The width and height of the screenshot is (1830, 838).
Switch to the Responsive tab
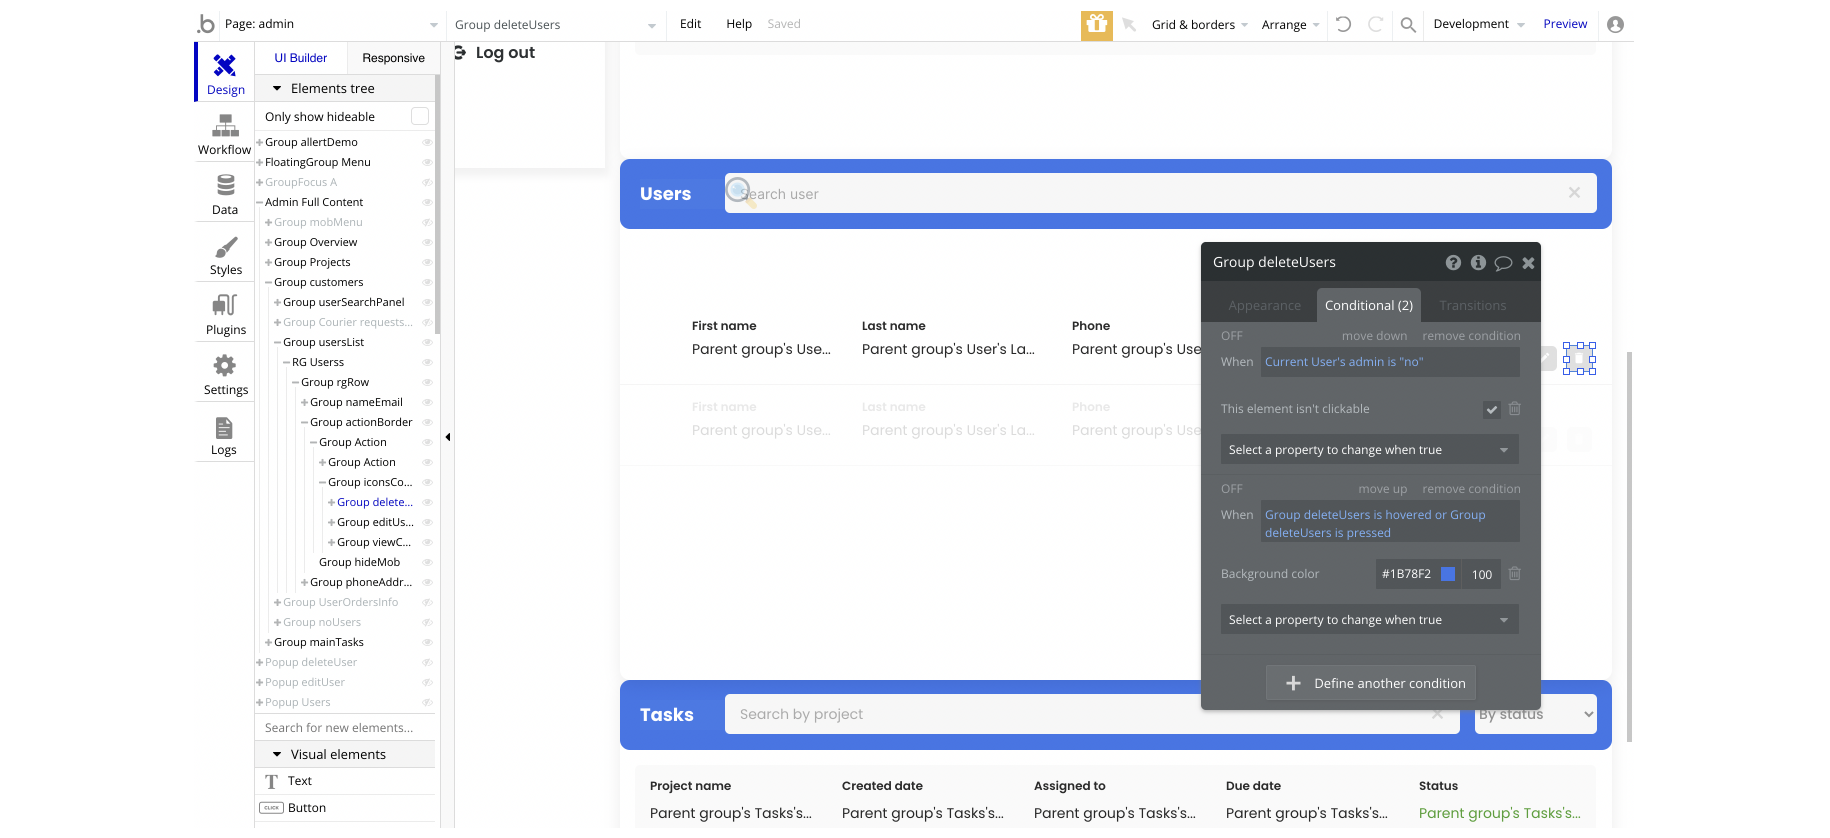point(393,58)
